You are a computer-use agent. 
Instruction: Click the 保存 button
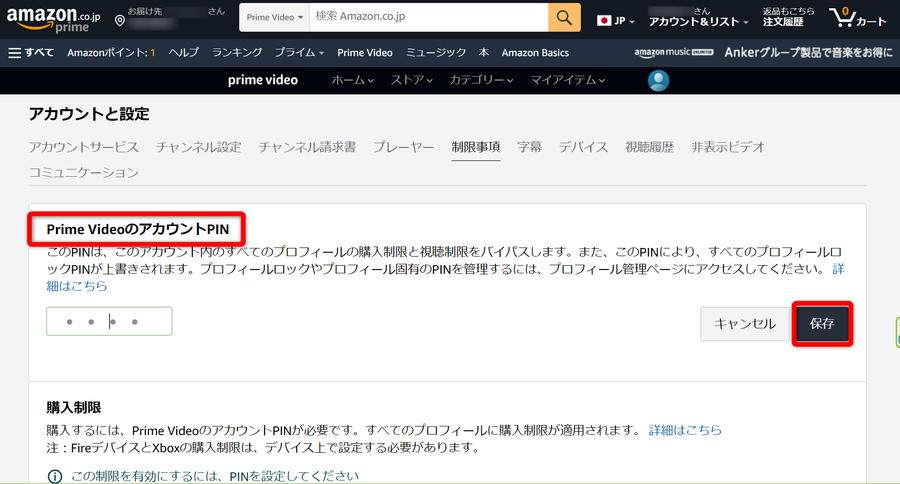822,324
